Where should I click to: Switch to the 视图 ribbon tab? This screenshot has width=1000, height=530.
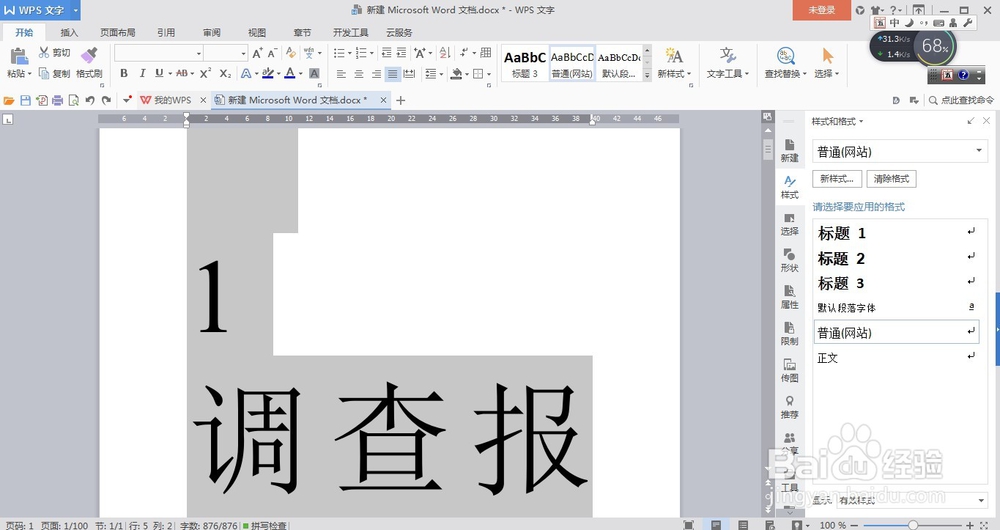[x=257, y=33]
